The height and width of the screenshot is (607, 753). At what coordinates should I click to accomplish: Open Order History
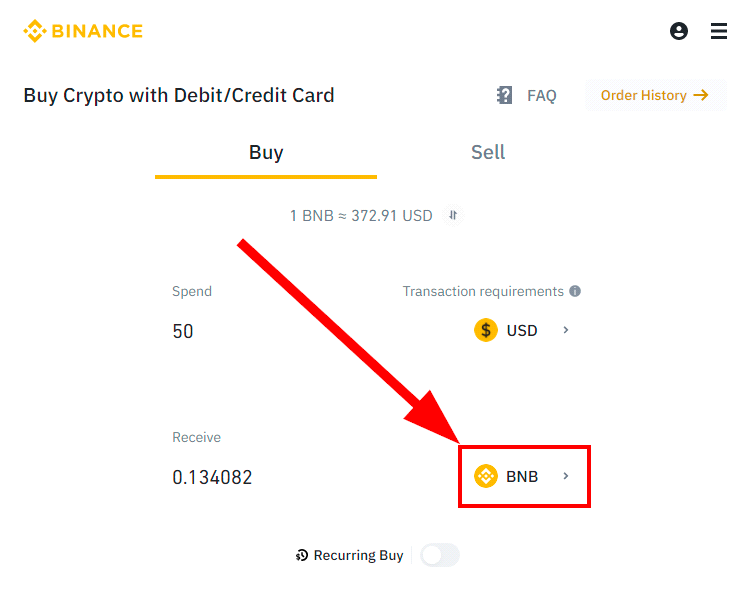click(x=655, y=96)
